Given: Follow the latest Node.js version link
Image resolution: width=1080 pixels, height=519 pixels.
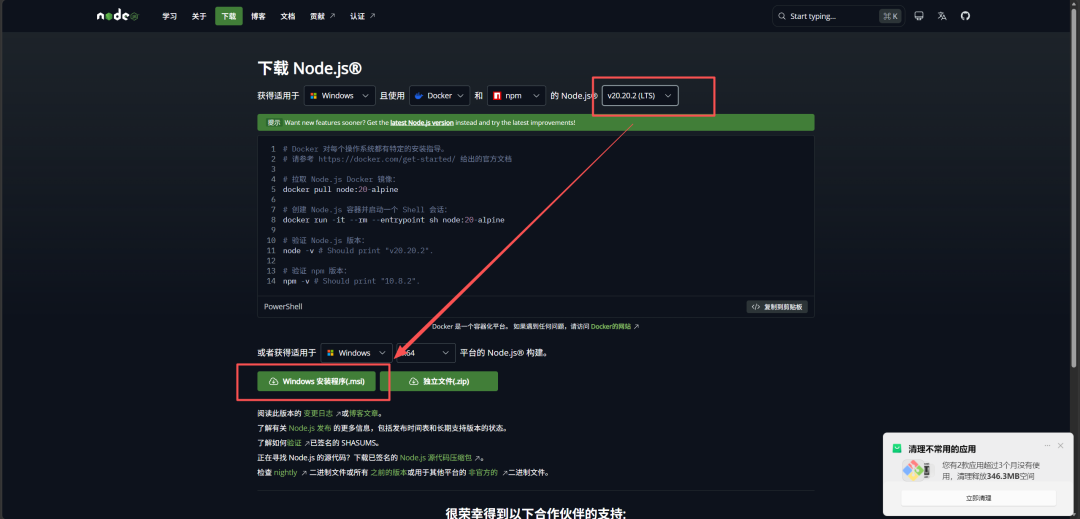Looking at the screenshot, I should click(x=422, y=123).
